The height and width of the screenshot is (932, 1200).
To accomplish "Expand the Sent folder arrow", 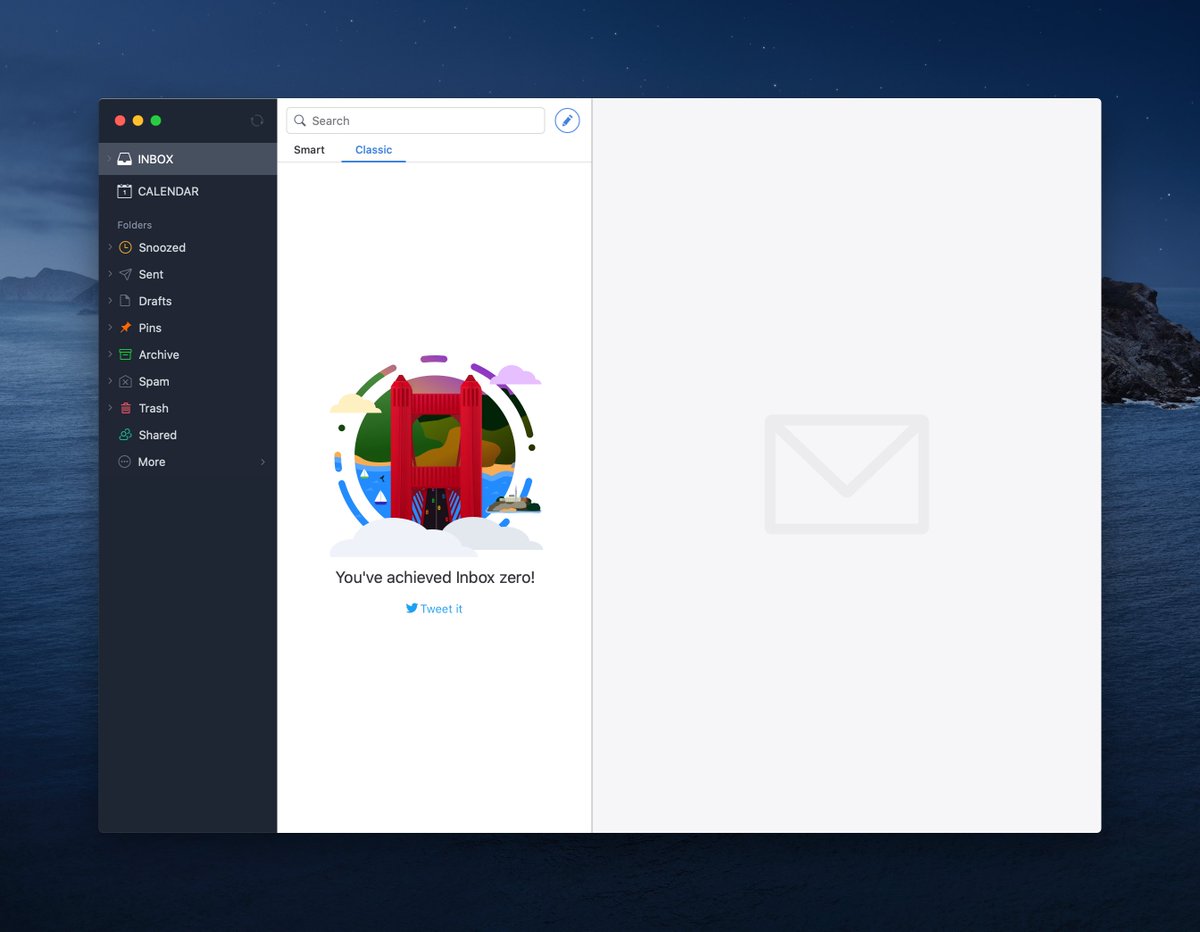I will [x=110, y=274].
